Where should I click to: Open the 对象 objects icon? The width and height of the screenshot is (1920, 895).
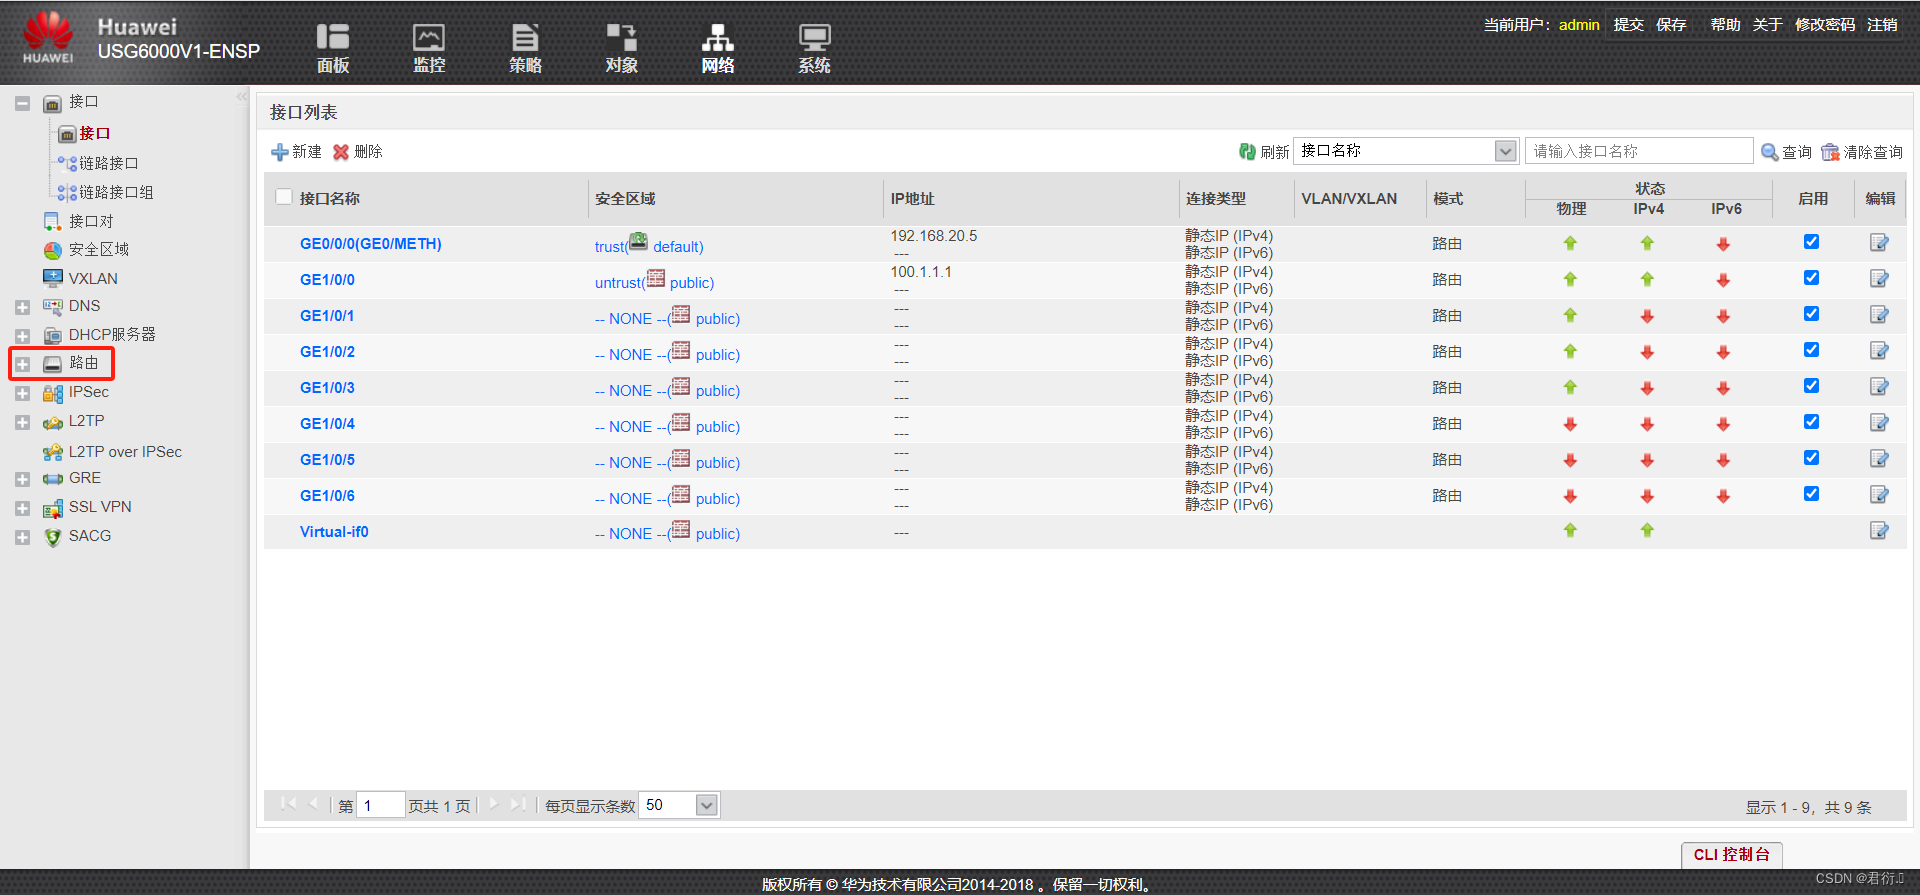(621, 48)
